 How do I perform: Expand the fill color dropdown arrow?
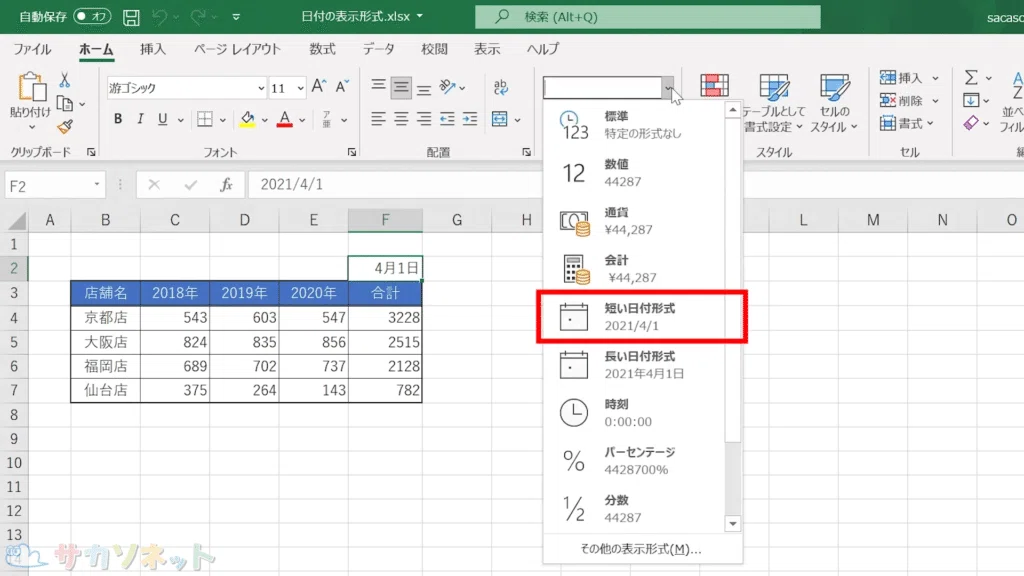[x=264, y=120]
